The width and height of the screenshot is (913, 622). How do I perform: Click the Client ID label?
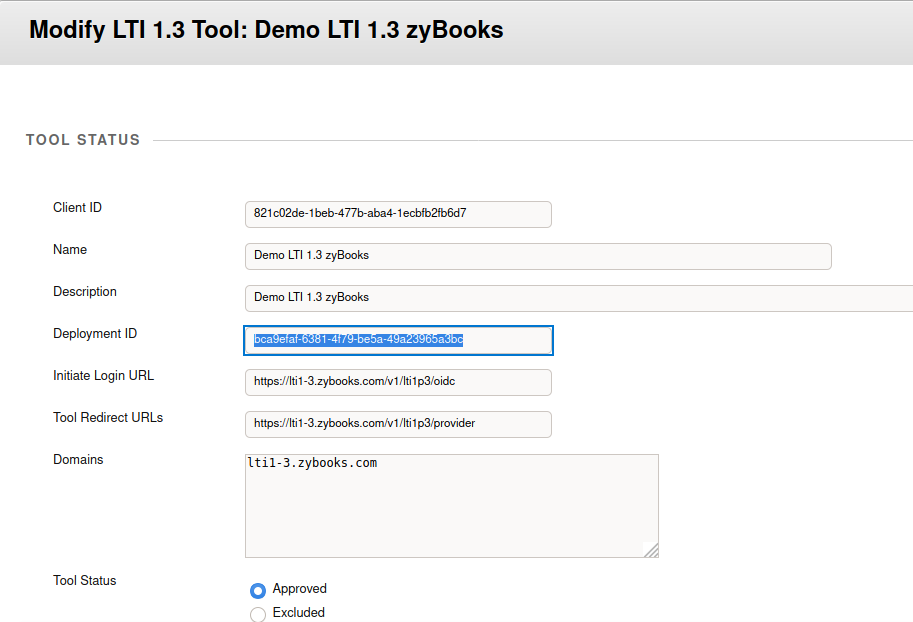pos(77,207)
